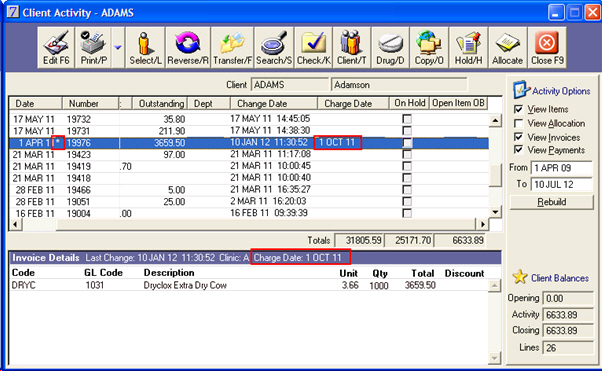The height and width of the screenshot is (371, 602).
Task: Click the Transfer/F folder icon
Action: click(232, 48)
